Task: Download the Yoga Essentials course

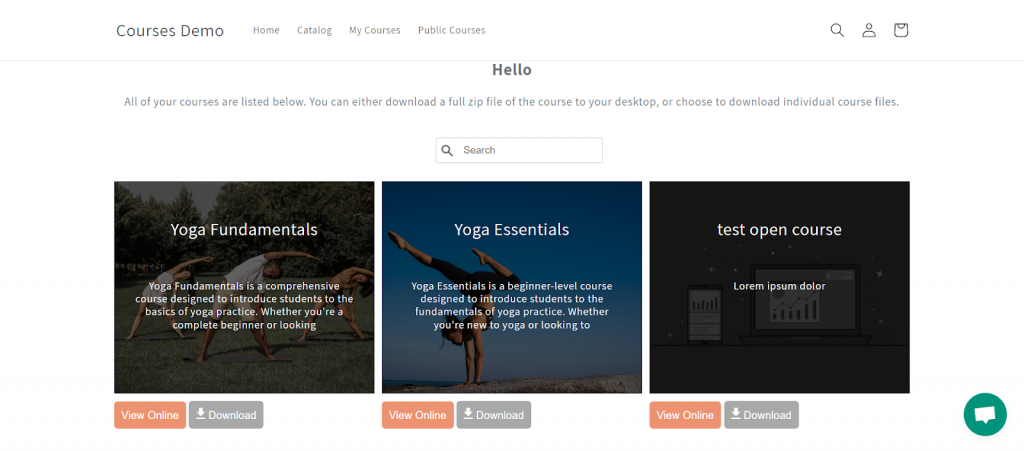Action: pos(494,415)
